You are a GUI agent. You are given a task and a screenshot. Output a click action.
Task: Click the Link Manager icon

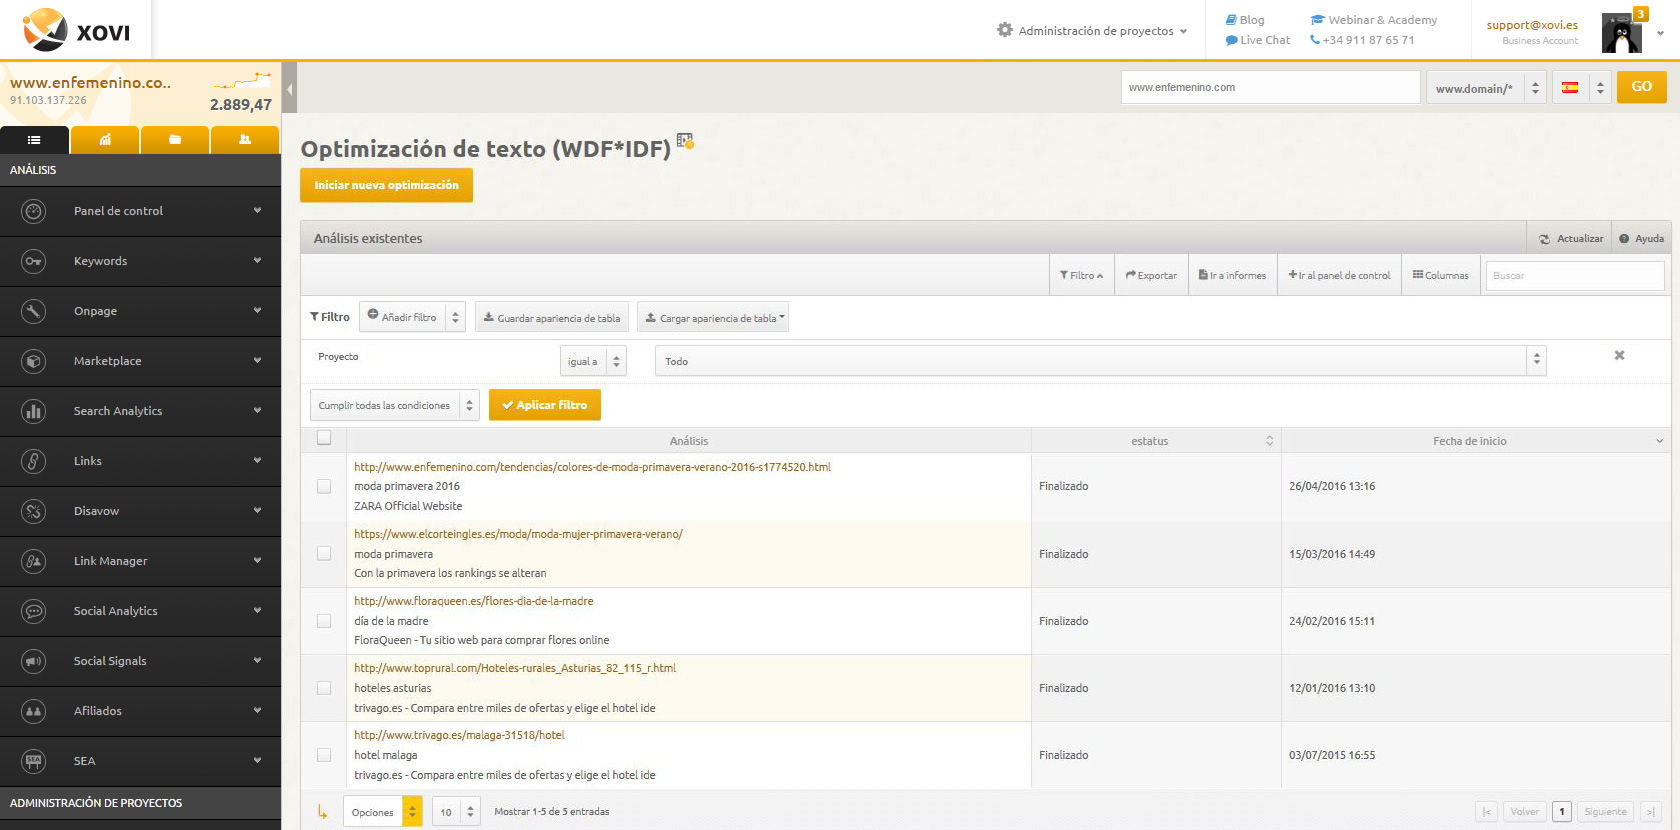(34, 561)
